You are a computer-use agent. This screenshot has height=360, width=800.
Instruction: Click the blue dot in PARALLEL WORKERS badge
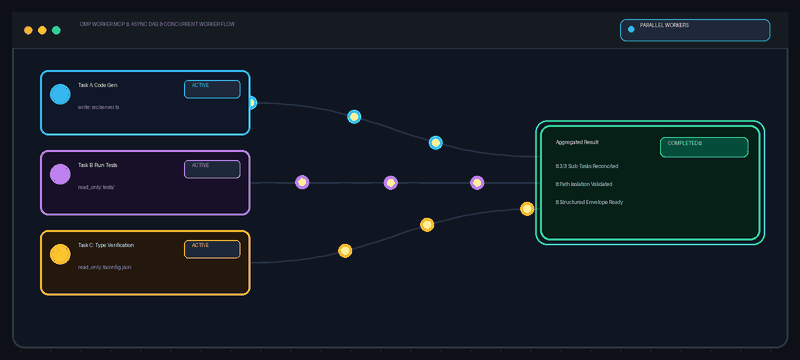(x=631, y=29)
